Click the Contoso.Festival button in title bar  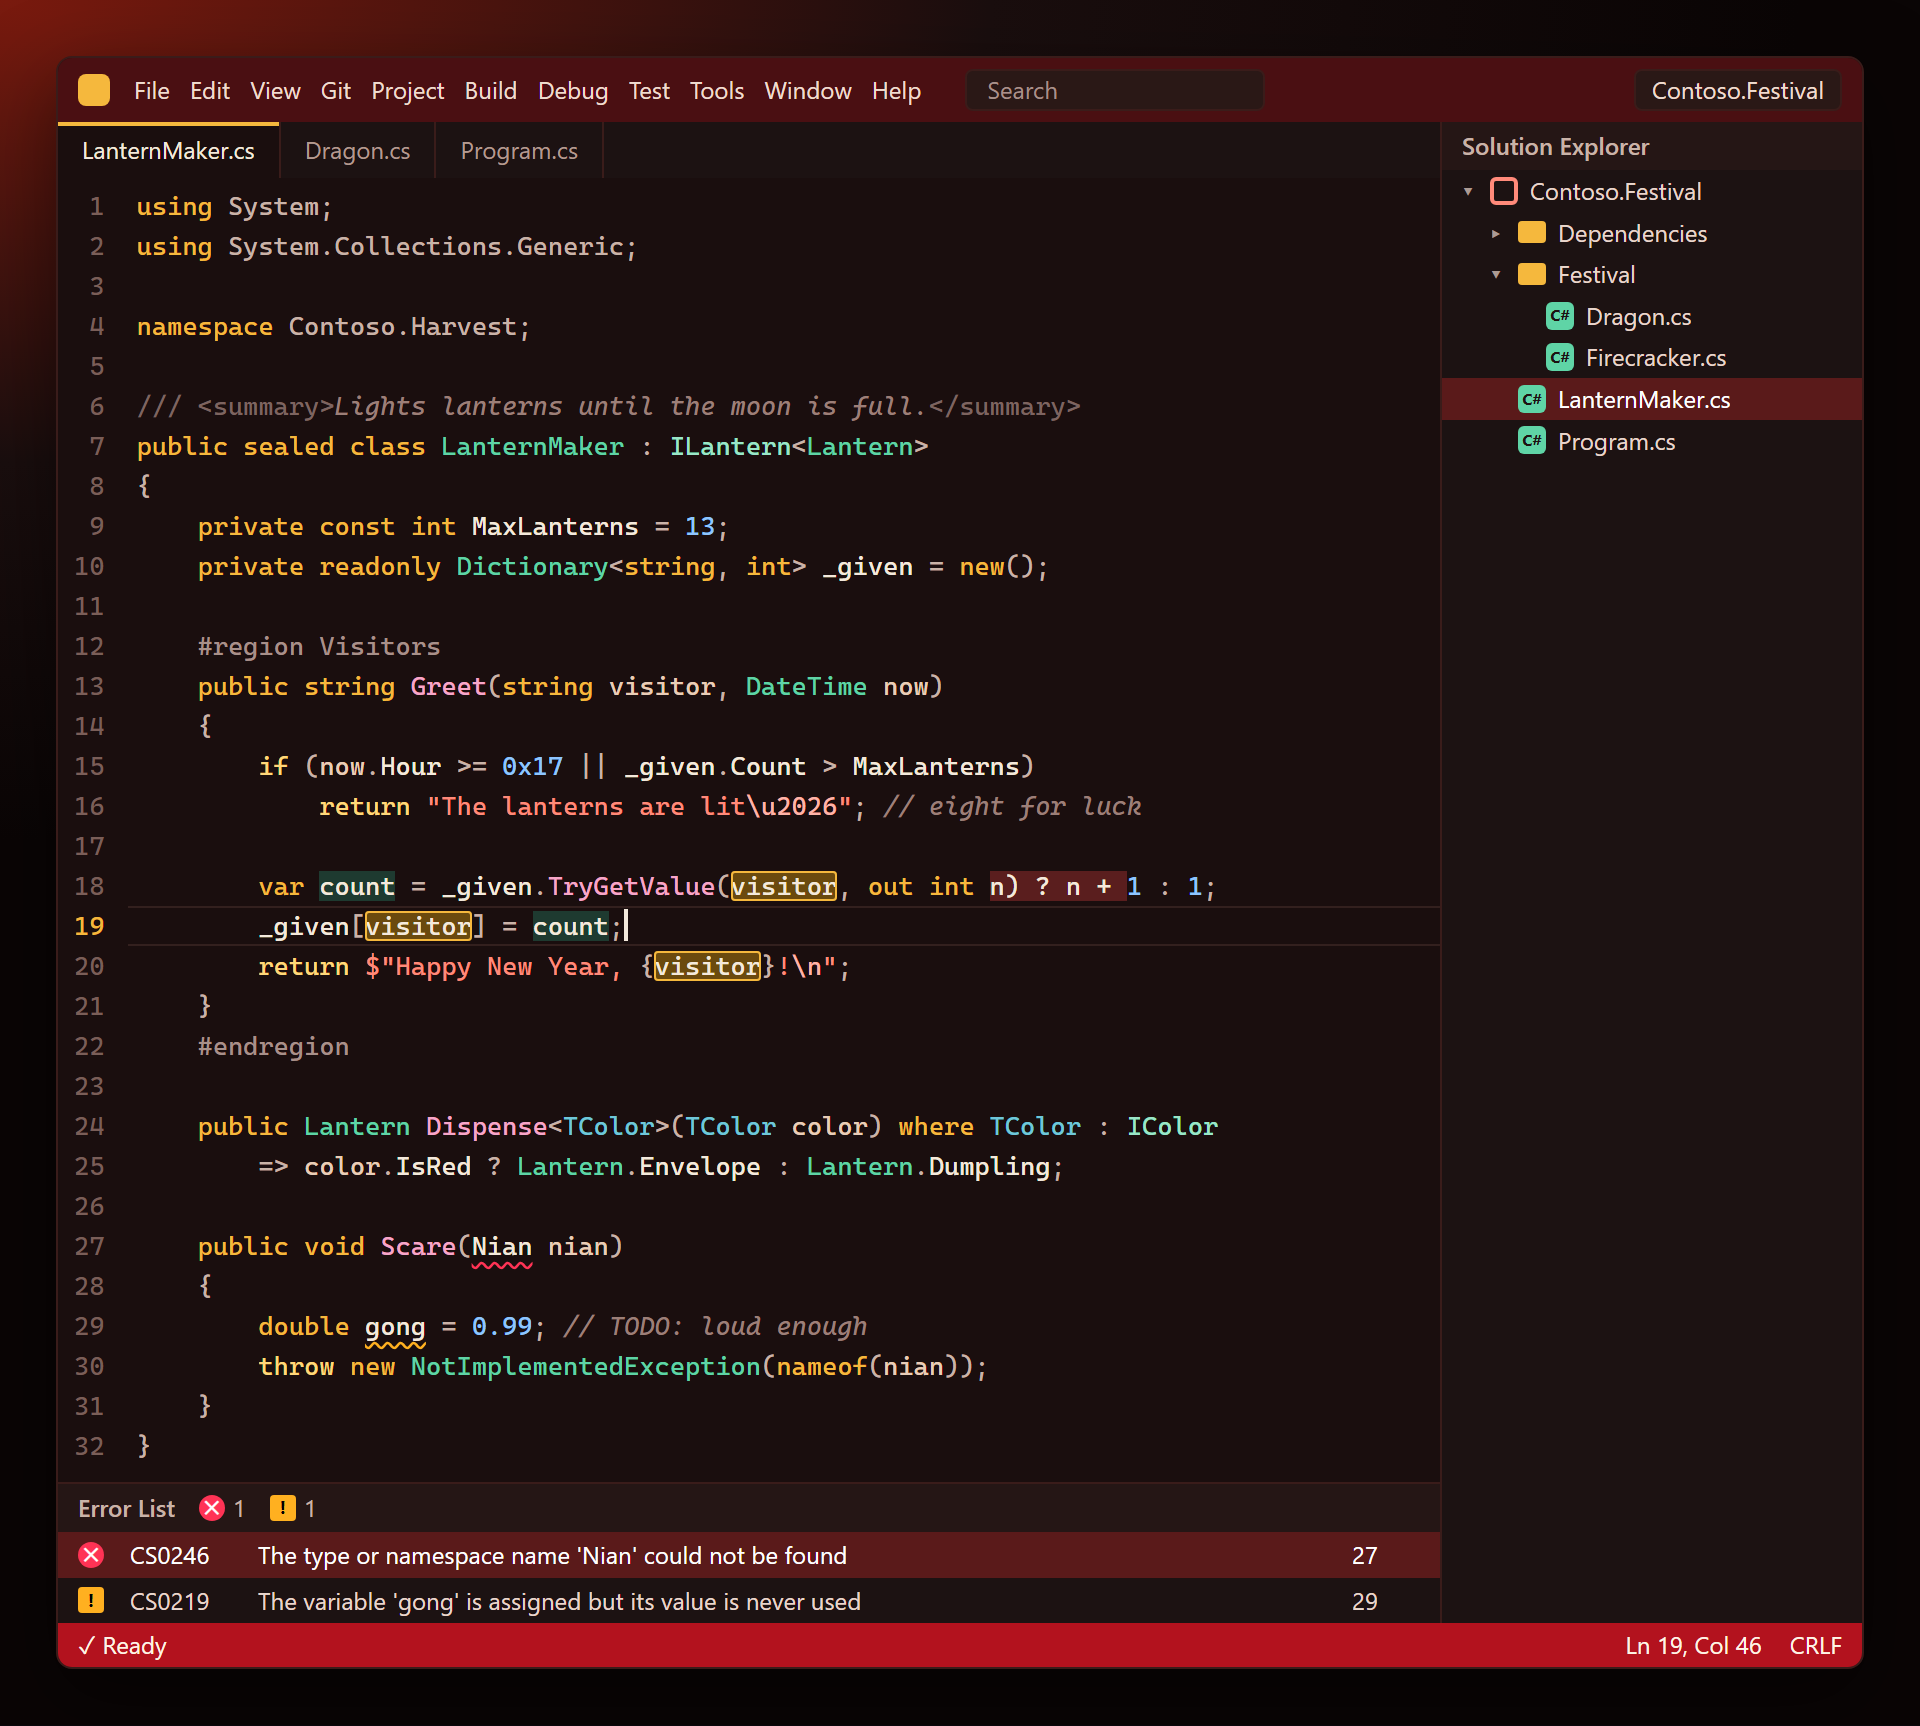coord(1737,90)
